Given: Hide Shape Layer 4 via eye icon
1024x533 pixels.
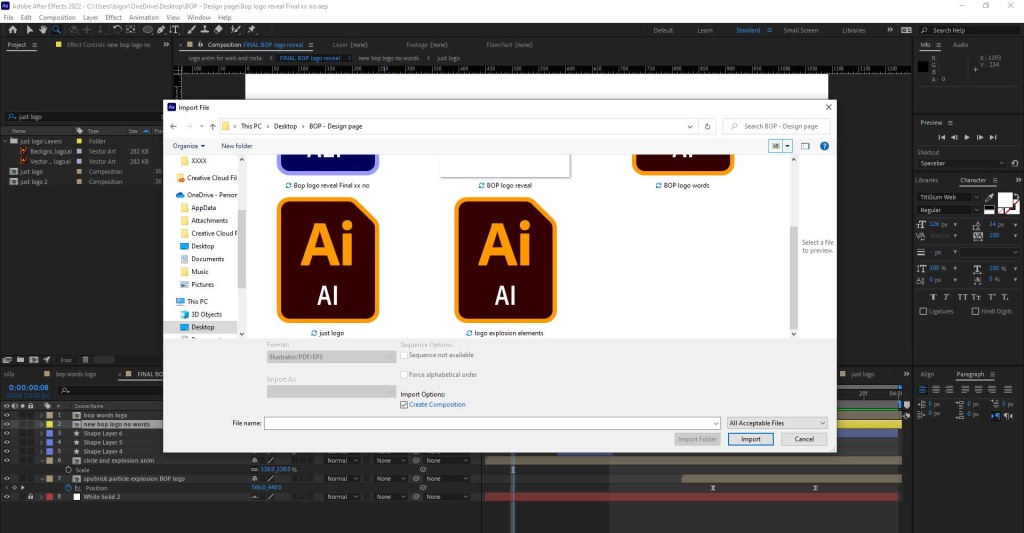Looking at the screenshot, I should click(x=7, y=452).
